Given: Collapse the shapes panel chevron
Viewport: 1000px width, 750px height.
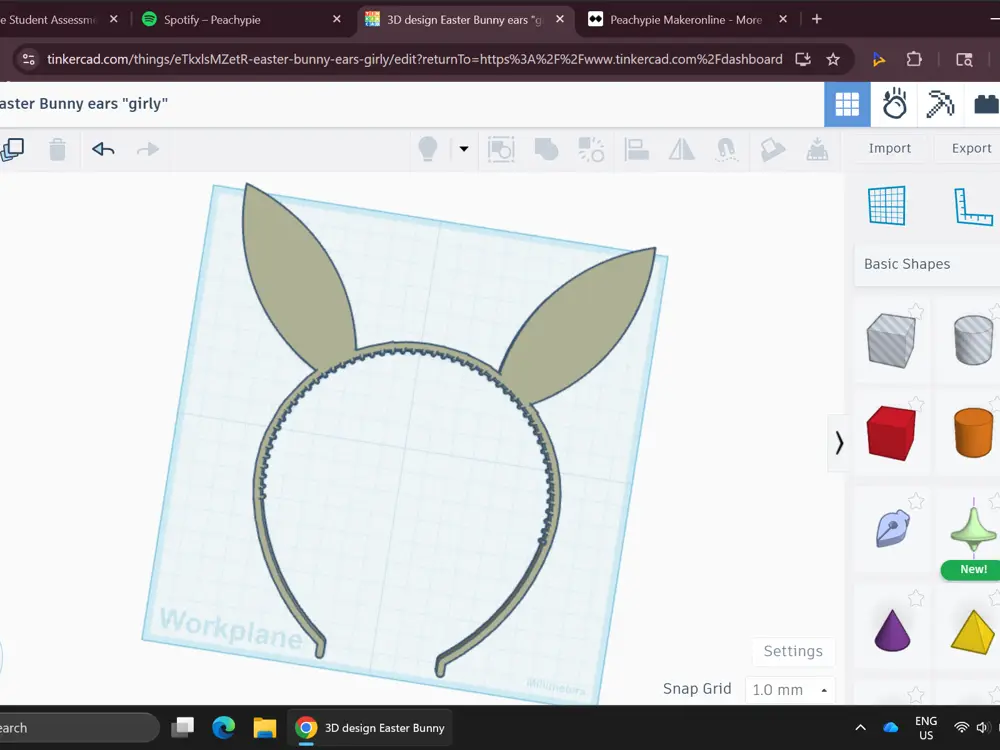Looking at the screenshot, I should pyautogui.click(x=839, y=443).
